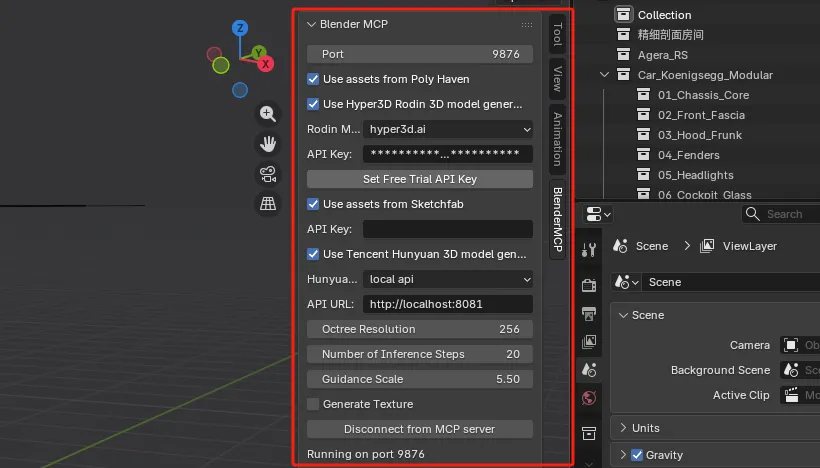Click the zoom magnifier viewport icon

[x=268, y=113]
